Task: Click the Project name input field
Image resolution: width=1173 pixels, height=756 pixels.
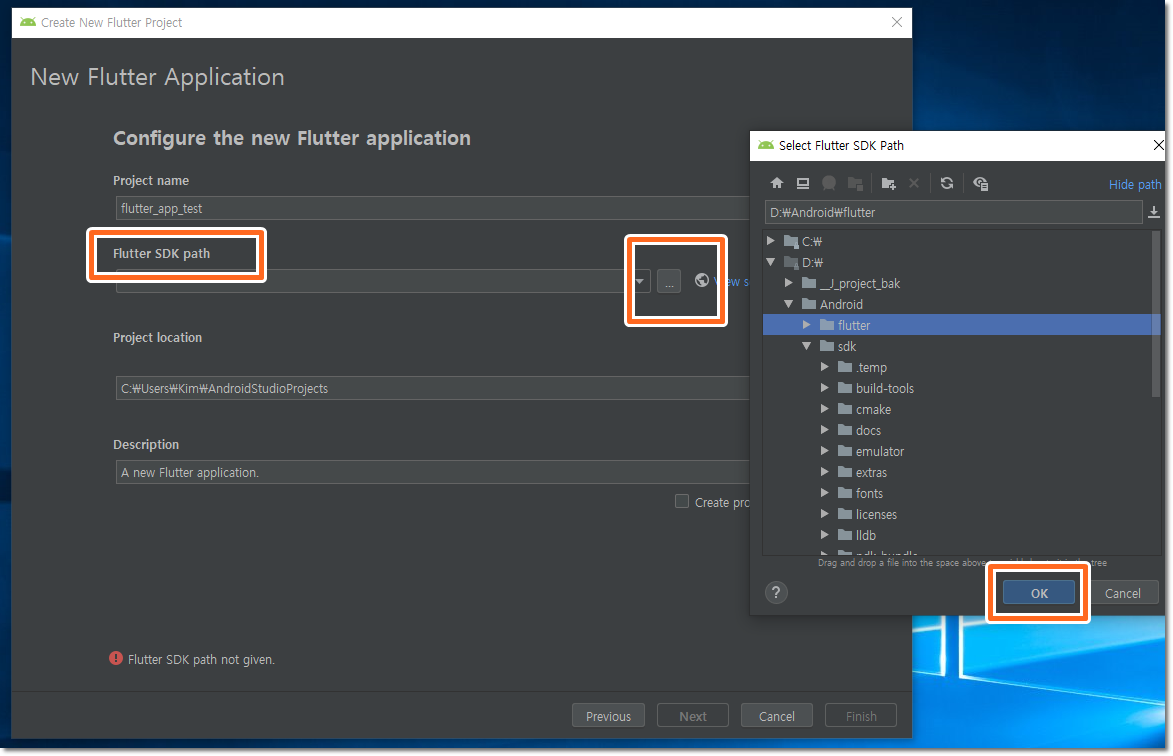Action: [x=432, y=208]
